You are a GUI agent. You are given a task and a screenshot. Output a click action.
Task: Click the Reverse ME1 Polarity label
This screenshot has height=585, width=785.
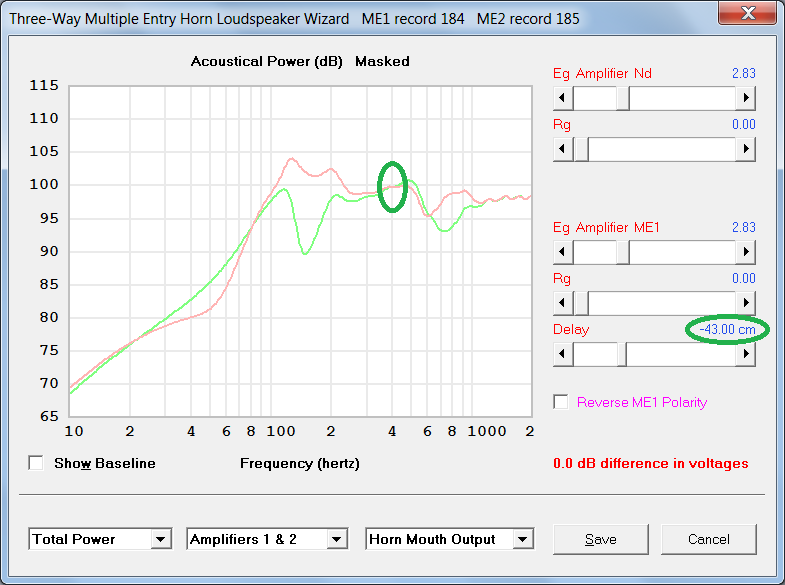tap(642, 402)
